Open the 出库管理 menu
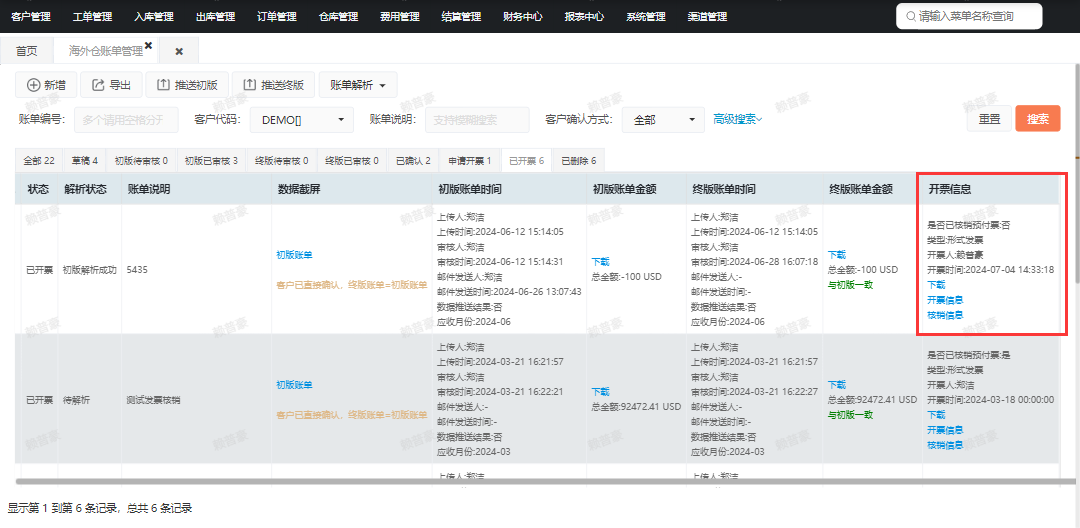The width and height of the screenshot is (1080, 528). point(215,17)
